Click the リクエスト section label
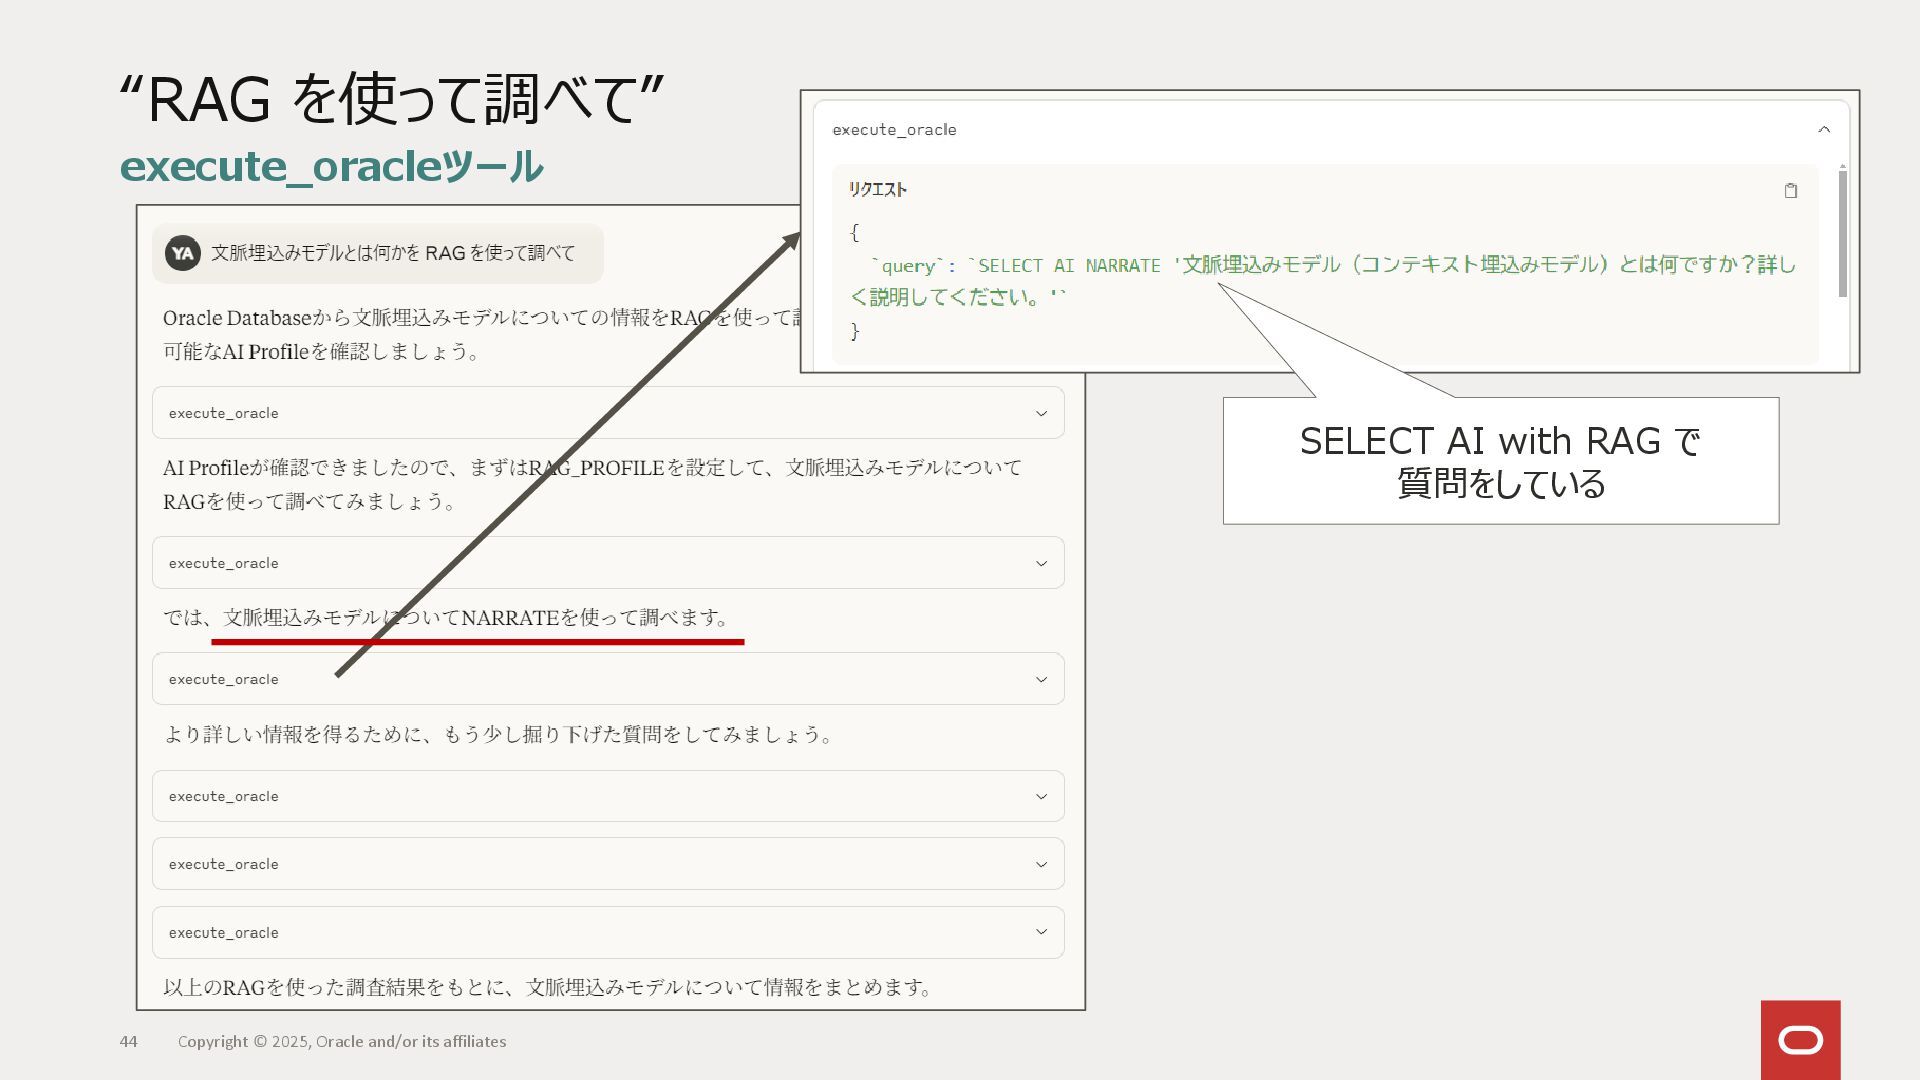Viewport: 1920px width, 1080px height. (877, 190)
